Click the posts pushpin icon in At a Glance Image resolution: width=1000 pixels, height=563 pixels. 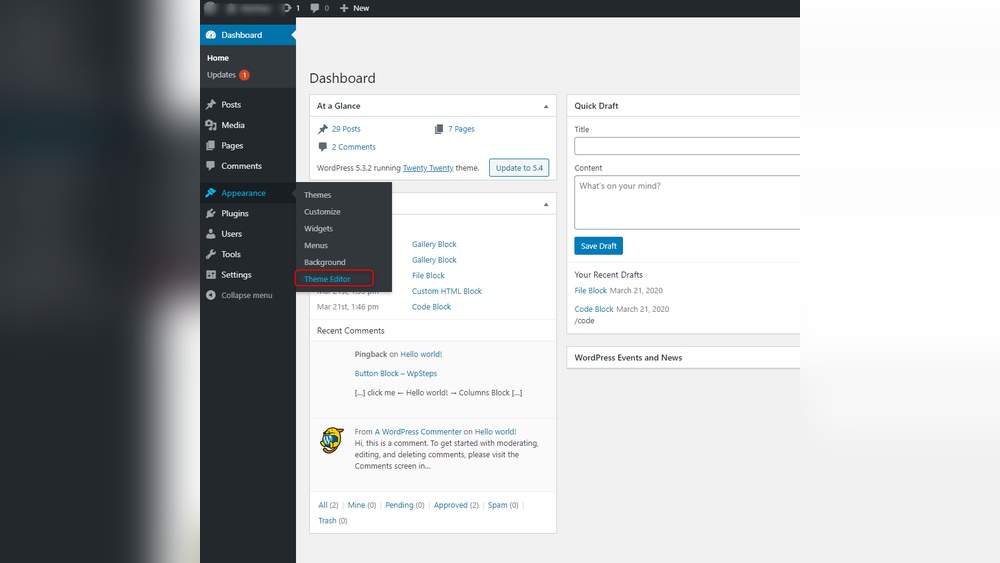pos(323,129)
